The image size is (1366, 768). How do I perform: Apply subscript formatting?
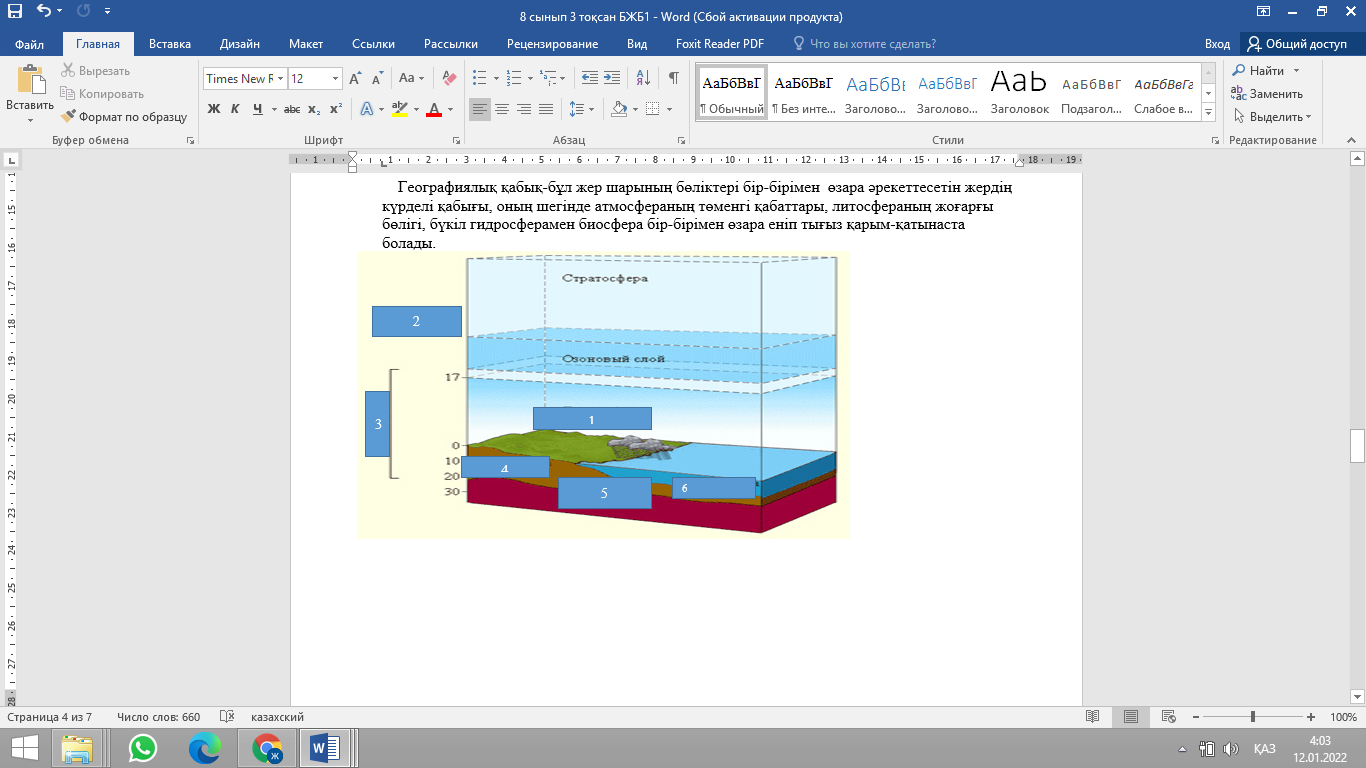314,109
